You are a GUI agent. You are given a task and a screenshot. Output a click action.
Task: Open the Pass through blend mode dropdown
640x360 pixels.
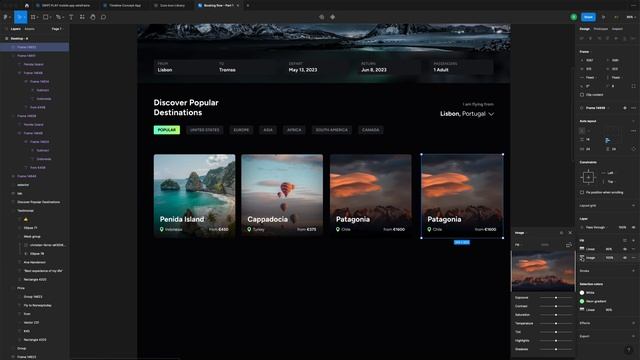595,227
